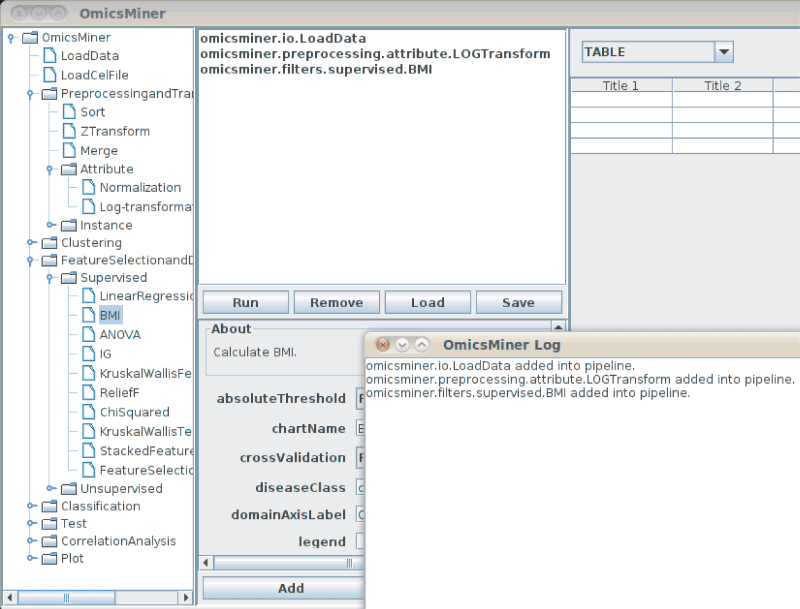Collapse the Supervised folder
This screenshot has height=609, width=800.
click(49, 278)
